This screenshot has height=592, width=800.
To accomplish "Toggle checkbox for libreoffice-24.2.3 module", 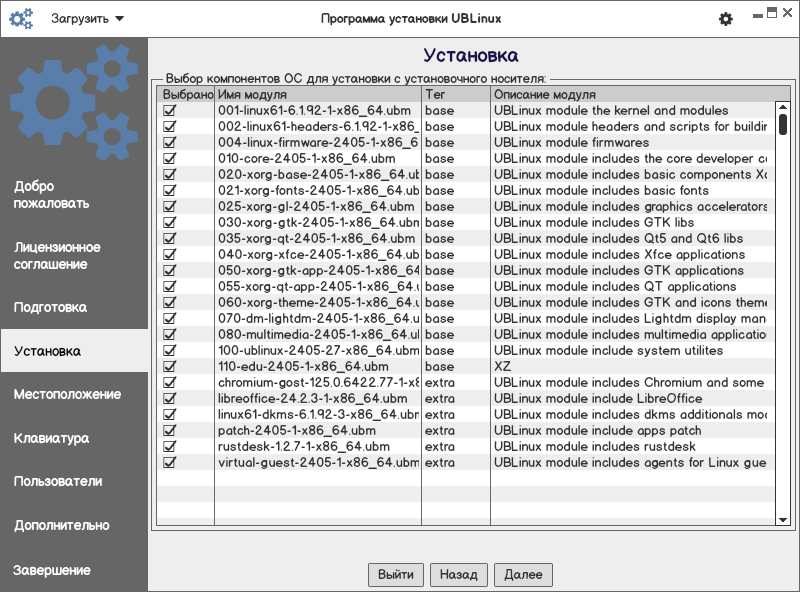I will coord(170,399).
